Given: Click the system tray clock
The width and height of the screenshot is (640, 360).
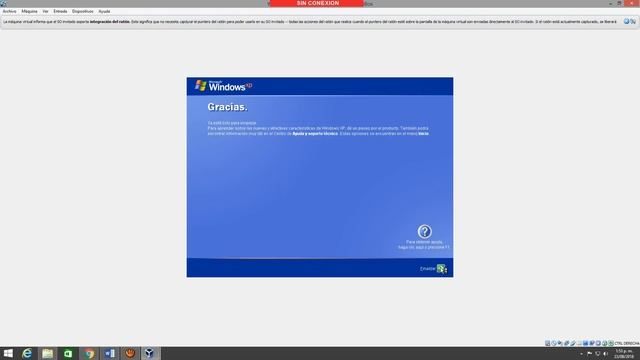Looking at the screenshot, I should pos(624,354).
